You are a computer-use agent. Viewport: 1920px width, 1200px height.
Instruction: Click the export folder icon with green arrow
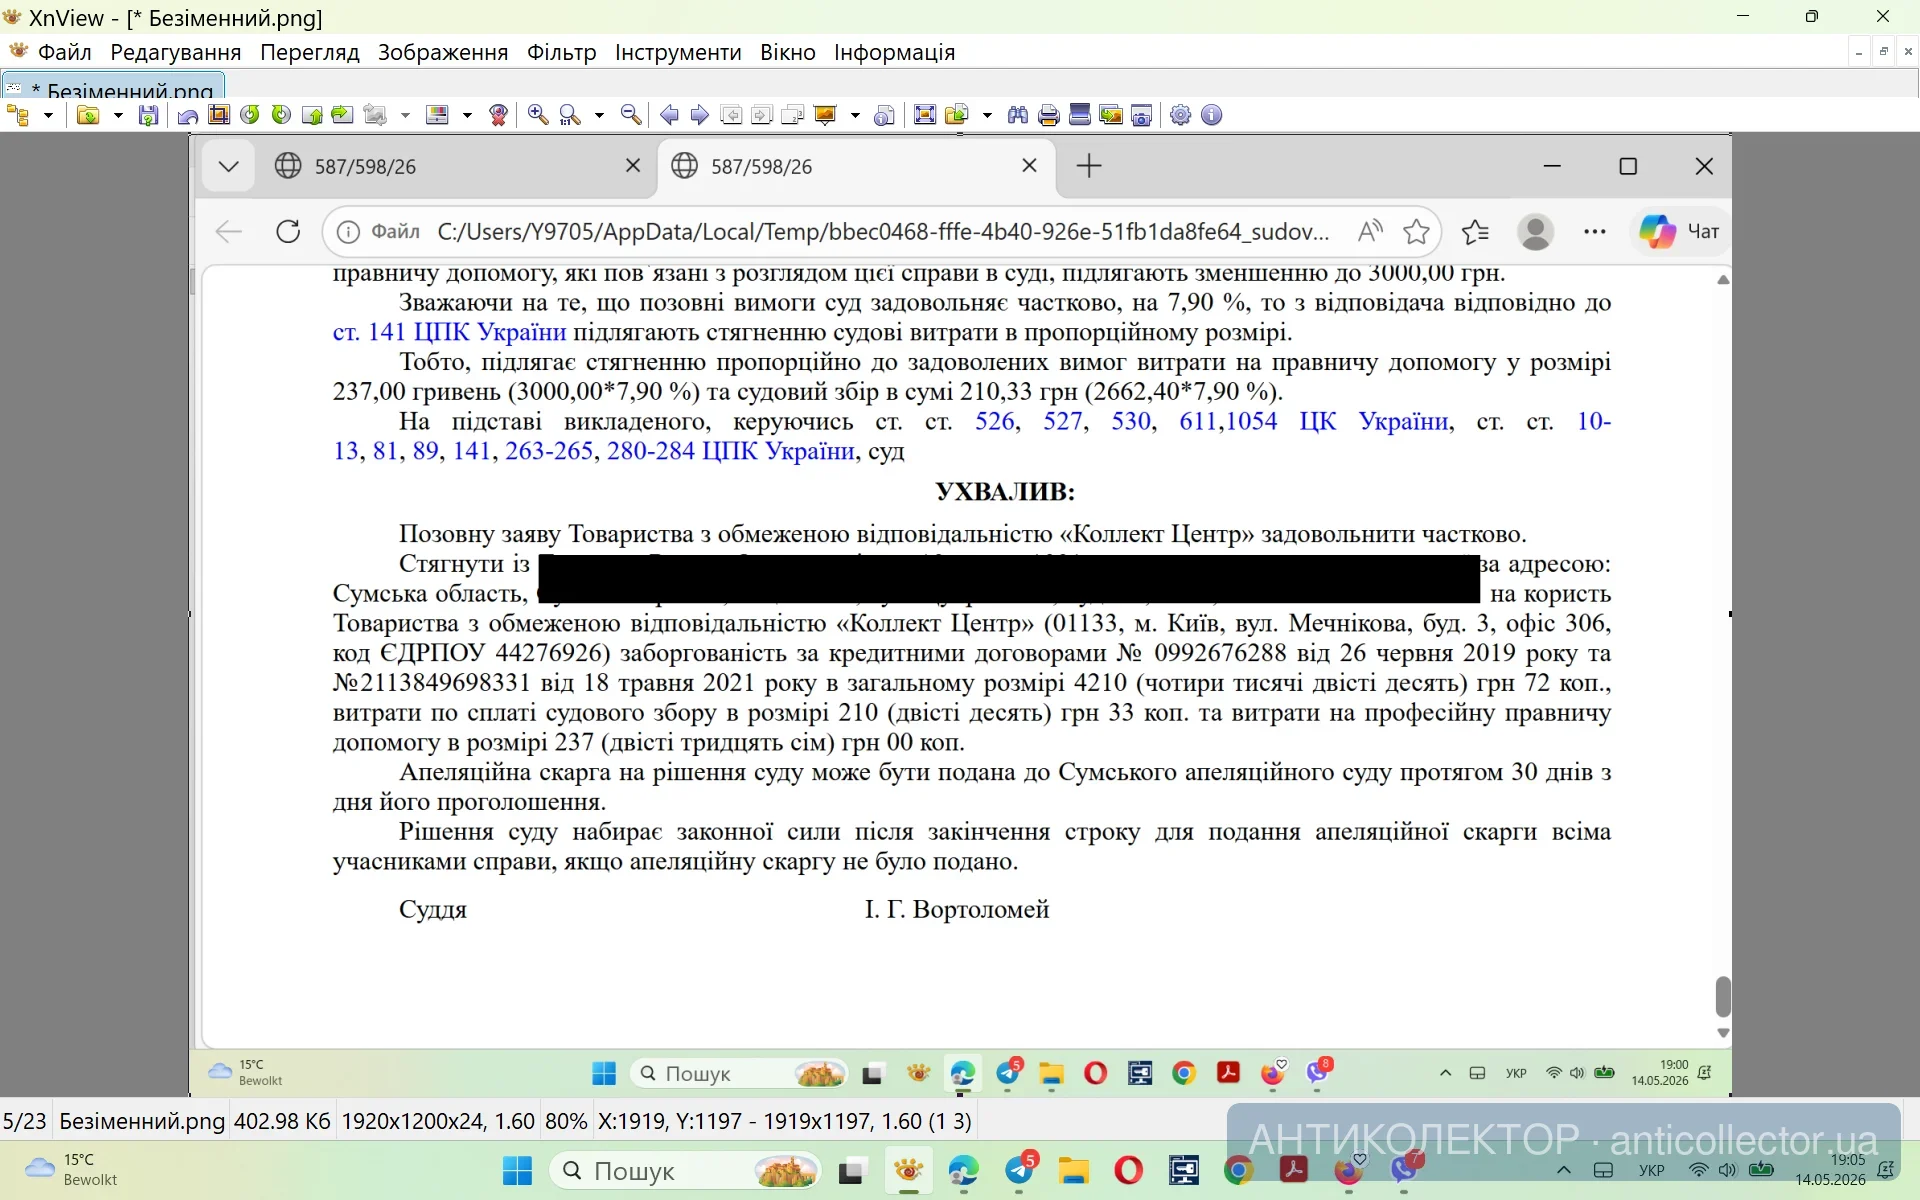tap(957, 115)
